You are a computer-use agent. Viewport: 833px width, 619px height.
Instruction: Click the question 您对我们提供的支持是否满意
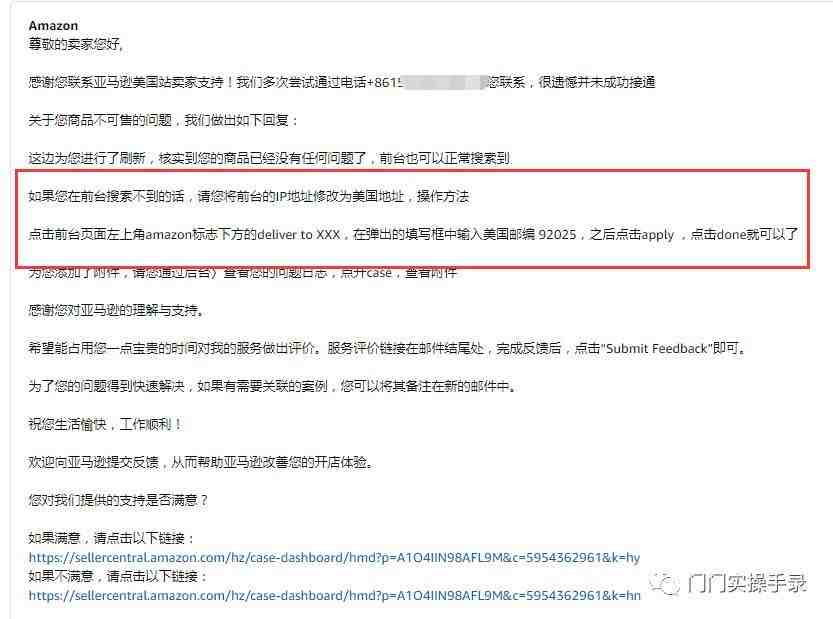coord(118,501)
